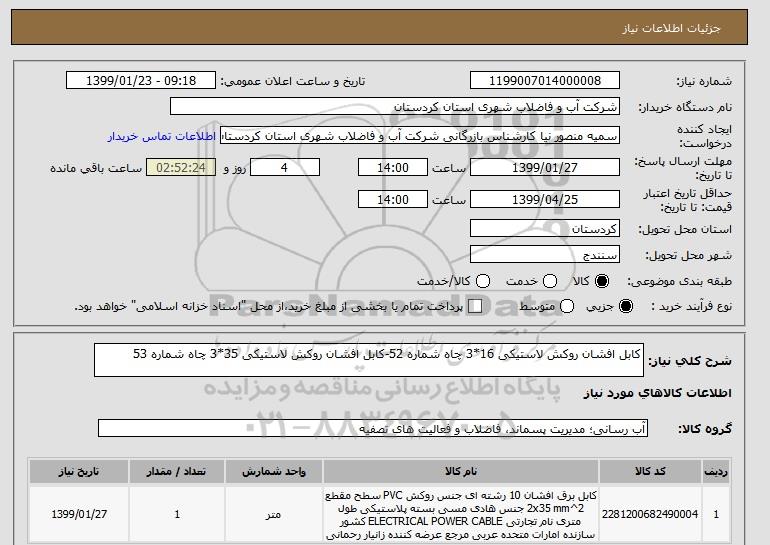Click the شماره نیاز label

point(704,81)
